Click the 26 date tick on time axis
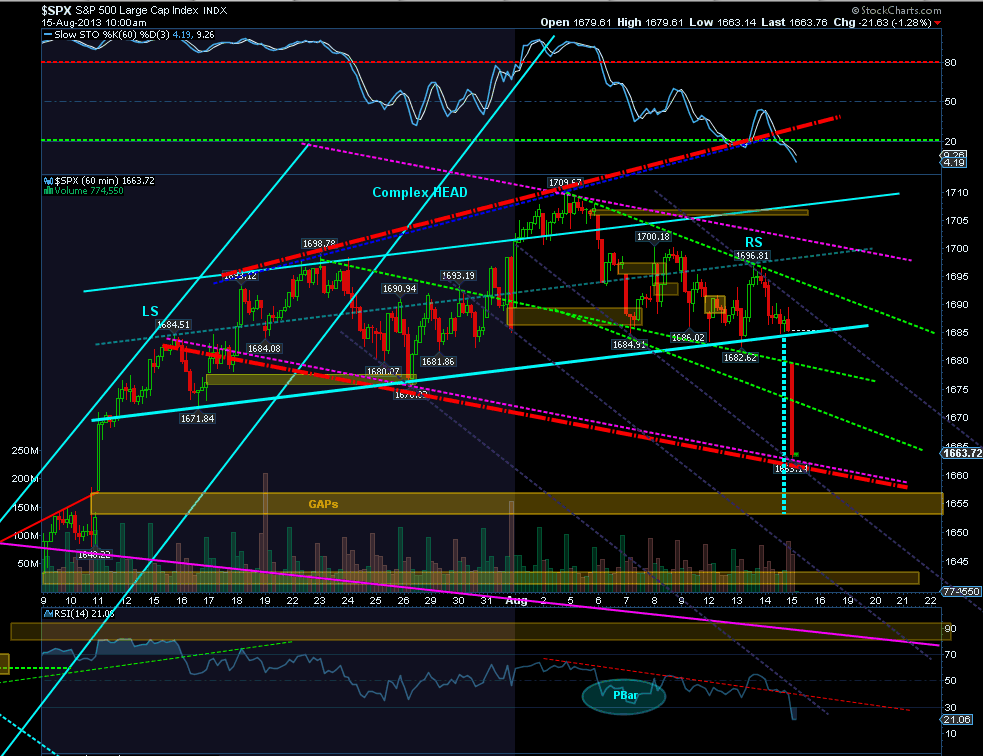 403,601
